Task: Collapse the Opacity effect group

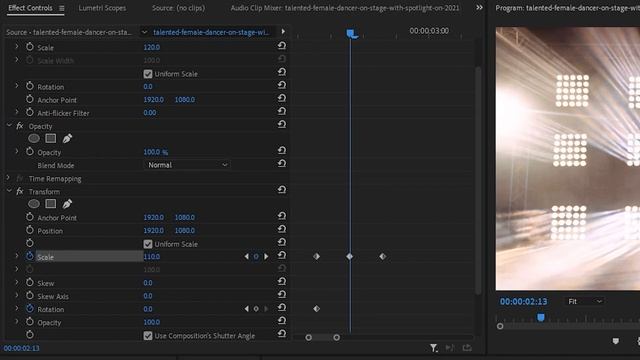Action: [9, 126]
